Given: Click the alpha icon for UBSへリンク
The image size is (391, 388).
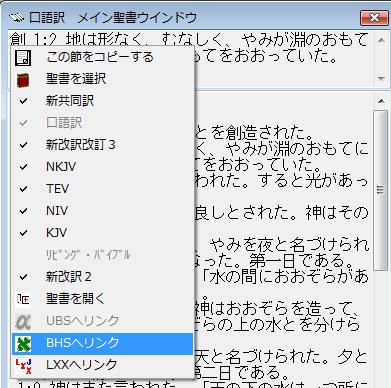Looking at the screenshot, I should [23, 321].
